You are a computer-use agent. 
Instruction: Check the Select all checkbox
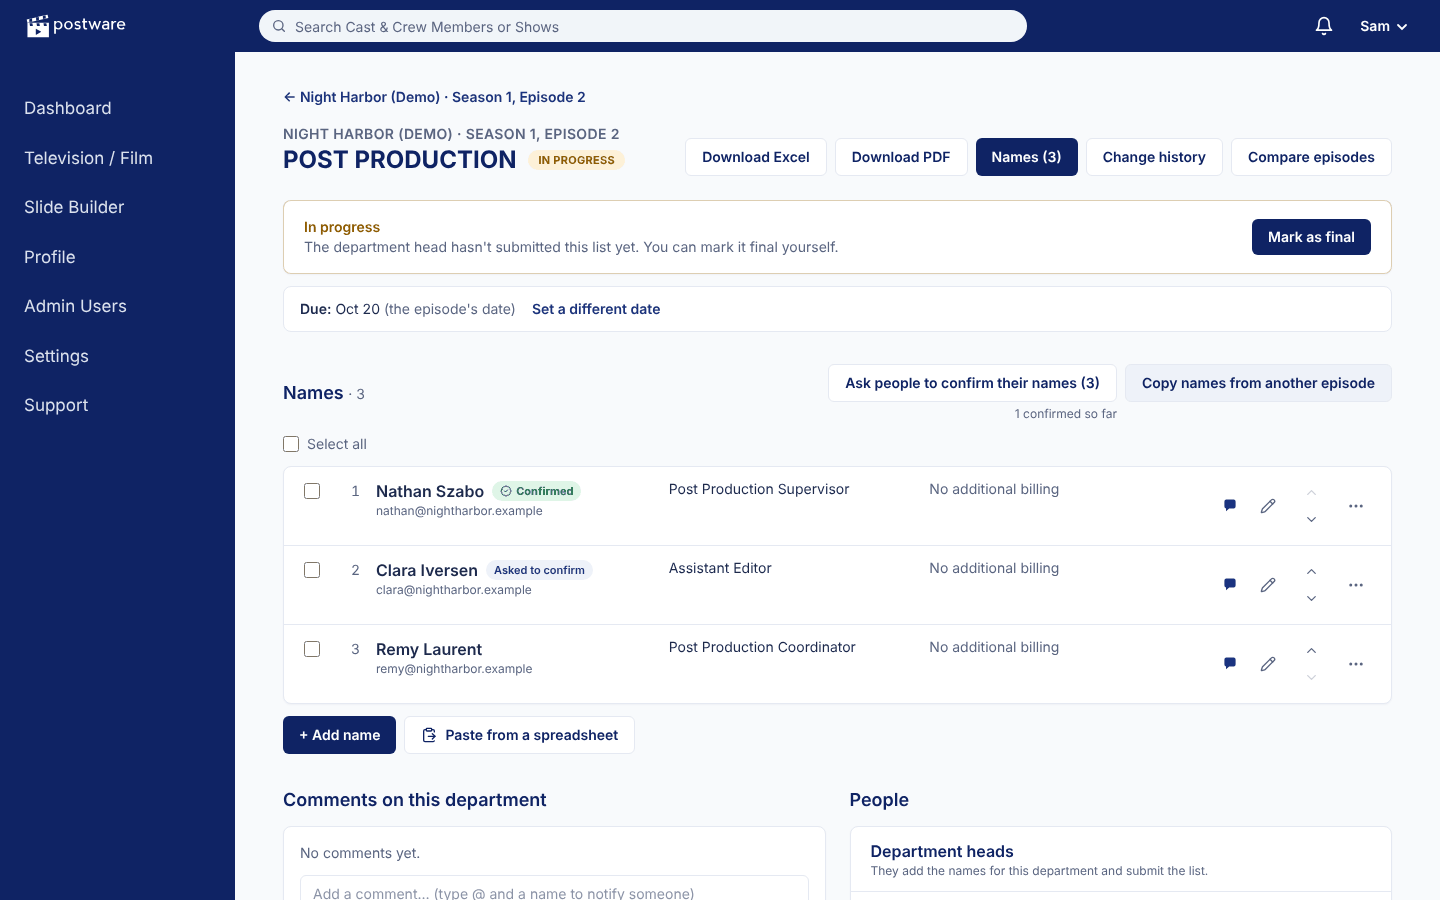pos(291,444)
